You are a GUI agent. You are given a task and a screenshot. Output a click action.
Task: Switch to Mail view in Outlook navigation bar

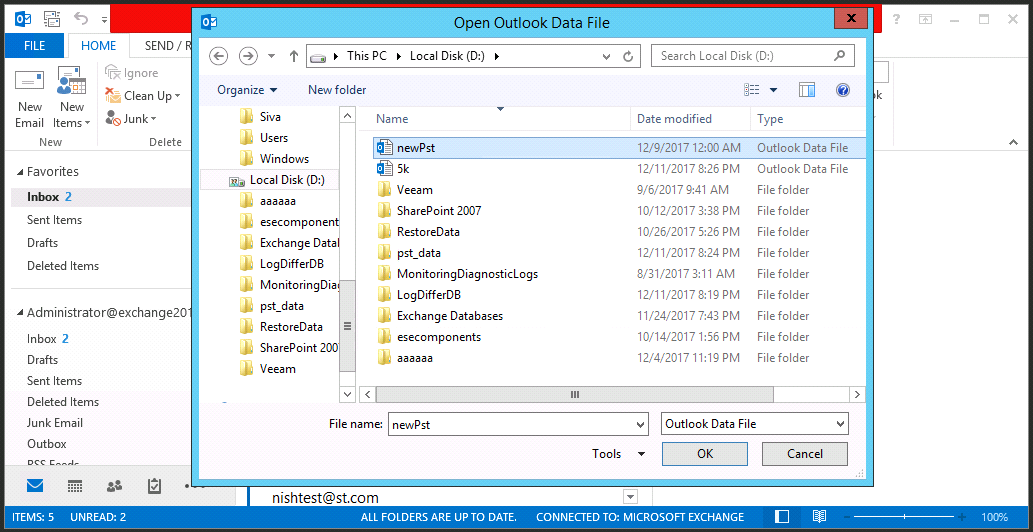tap(35, 487)
